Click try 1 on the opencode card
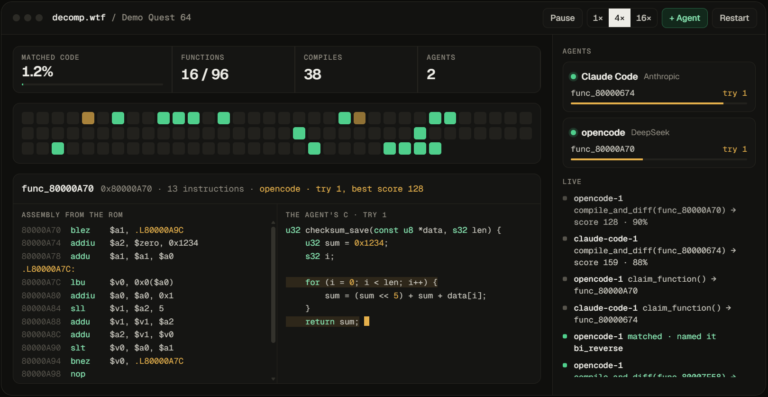Screen dimensions: 768x397 (735, 149)
